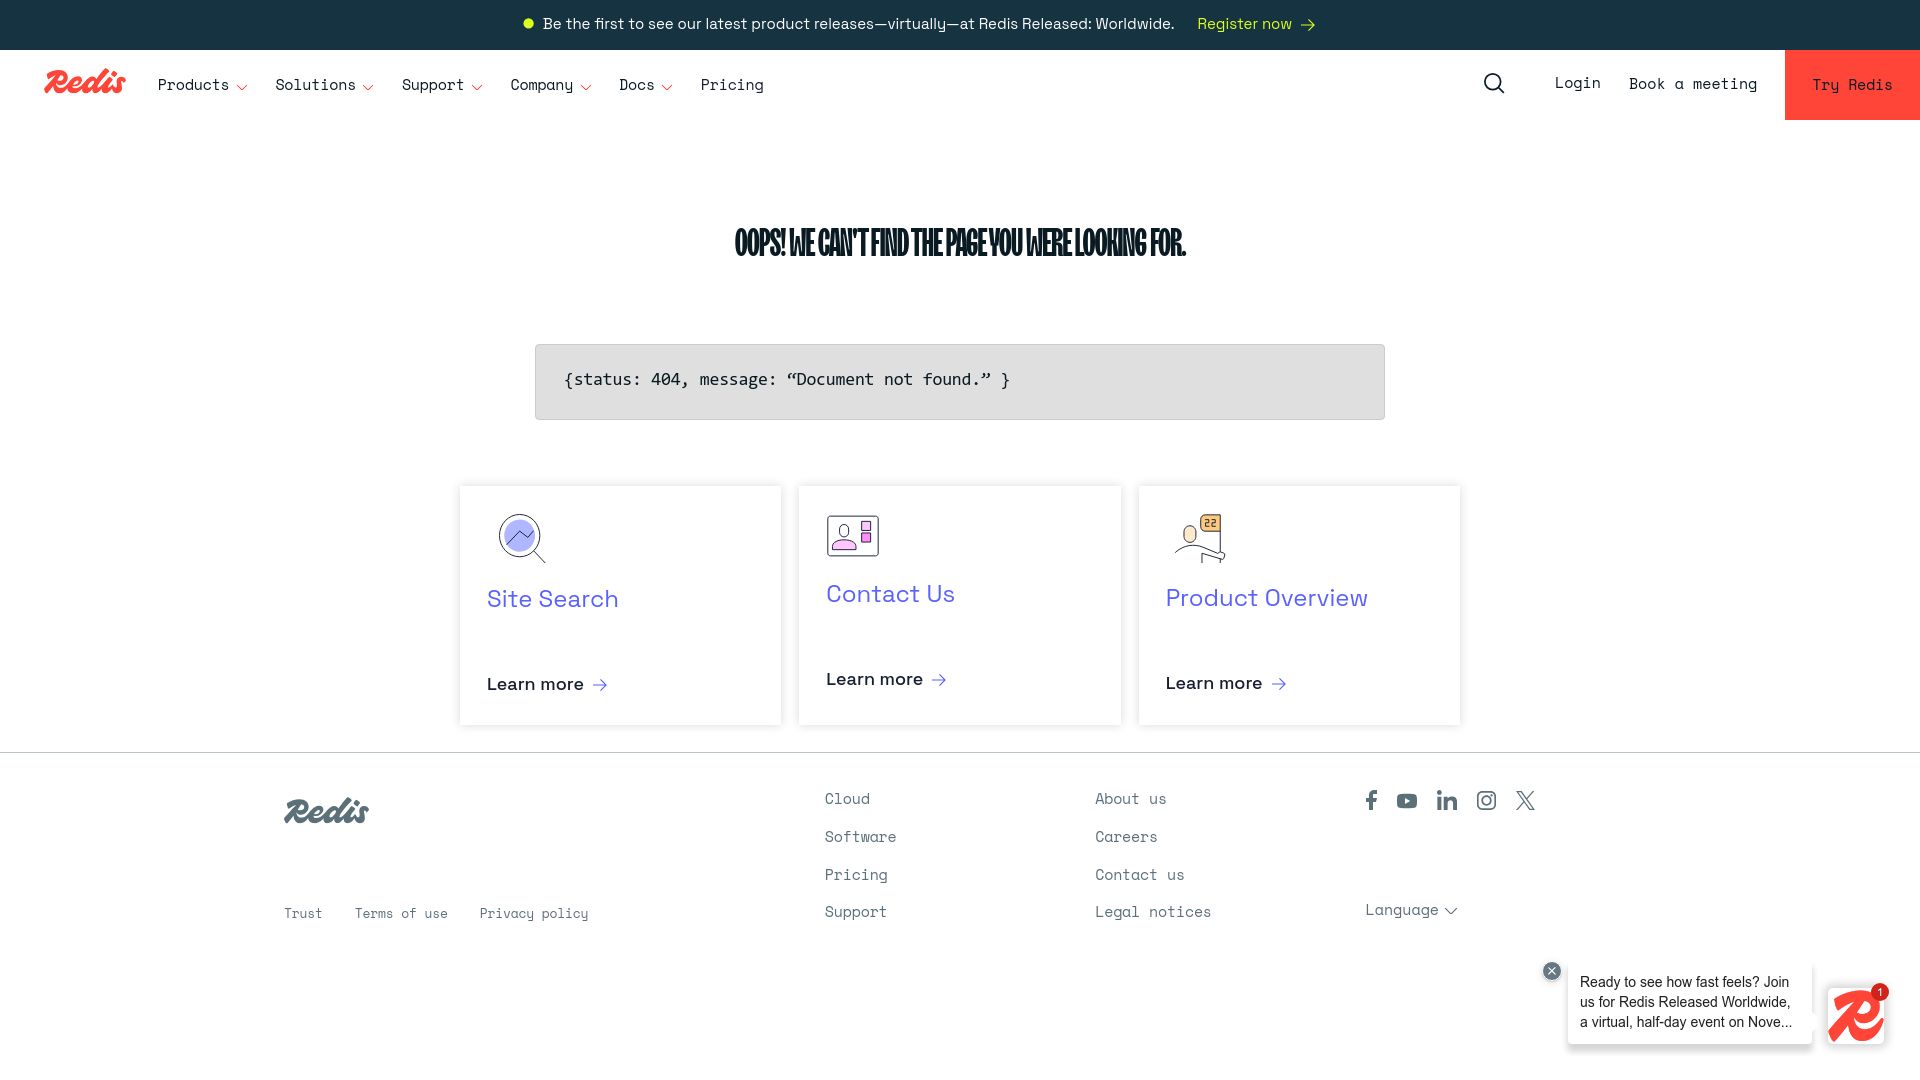Open the Site Search card title
The height and width of the screenshot is (1080, 1920).
click(553, 599)
